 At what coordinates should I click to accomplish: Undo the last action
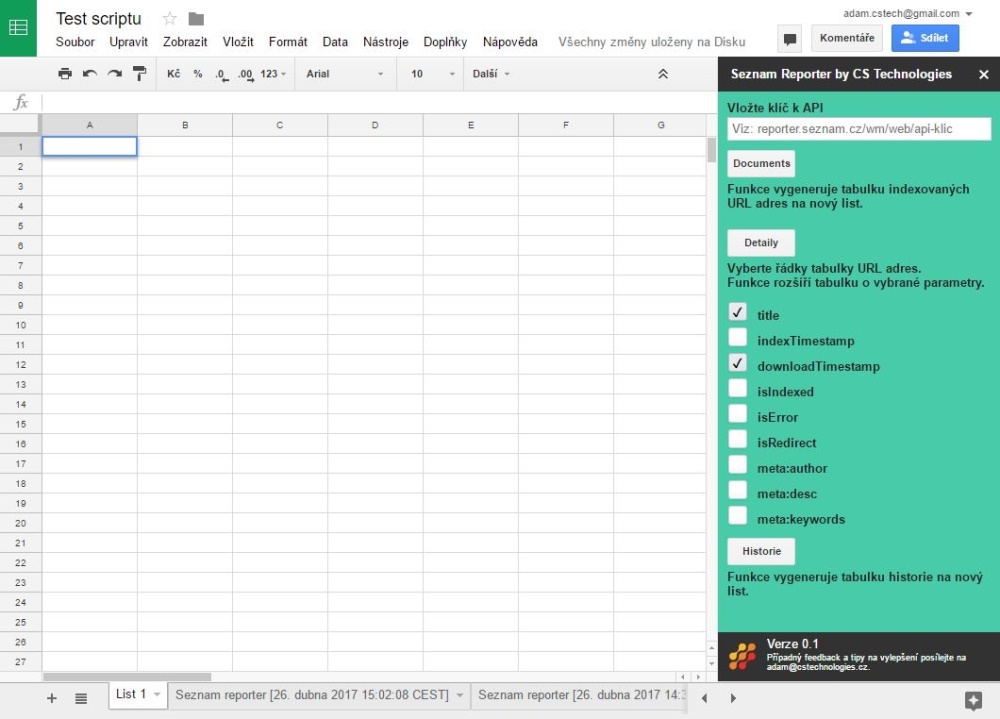(89, 74)
